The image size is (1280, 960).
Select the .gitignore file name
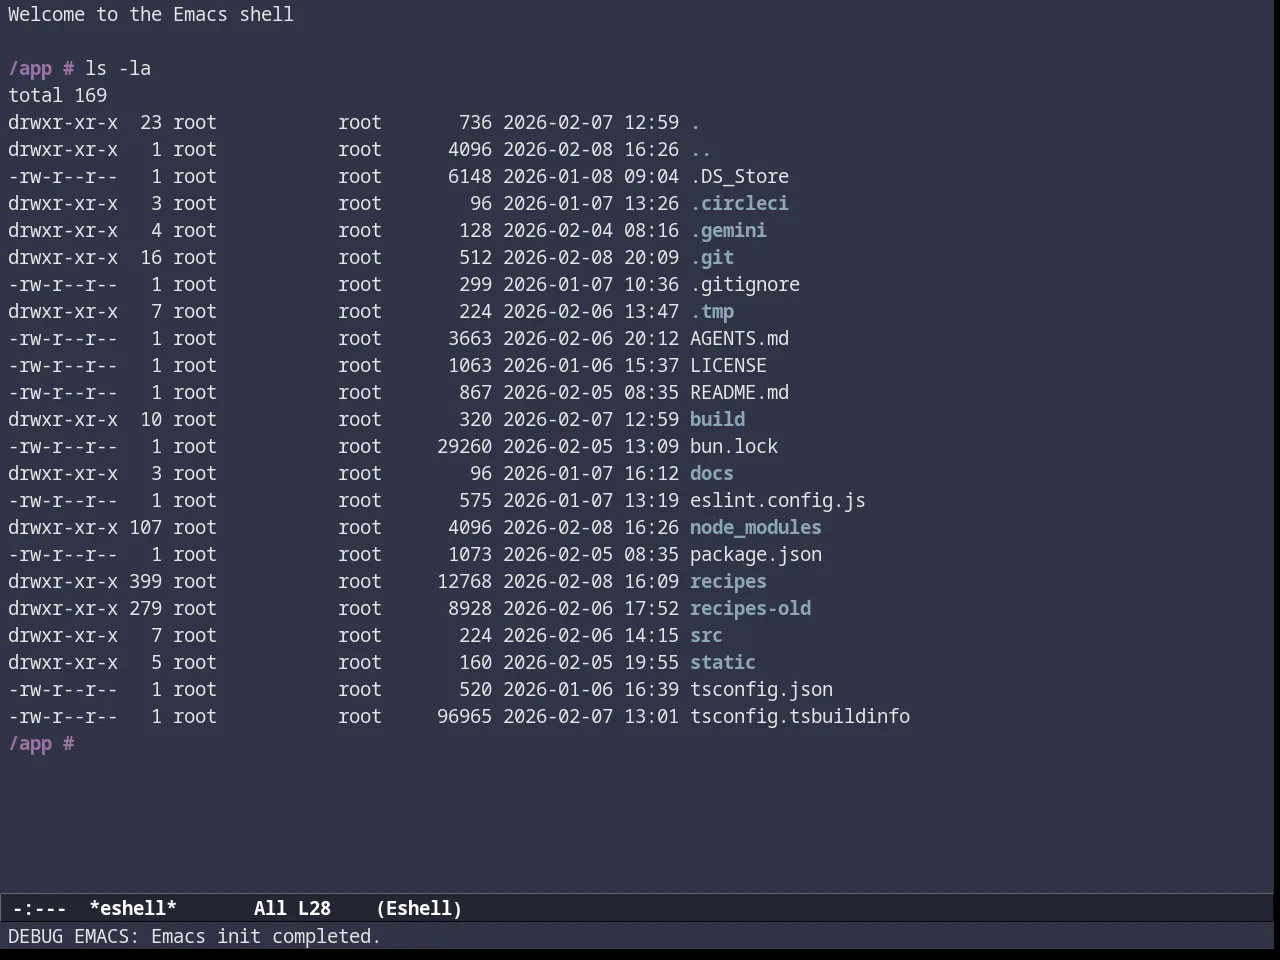[745, 284]
